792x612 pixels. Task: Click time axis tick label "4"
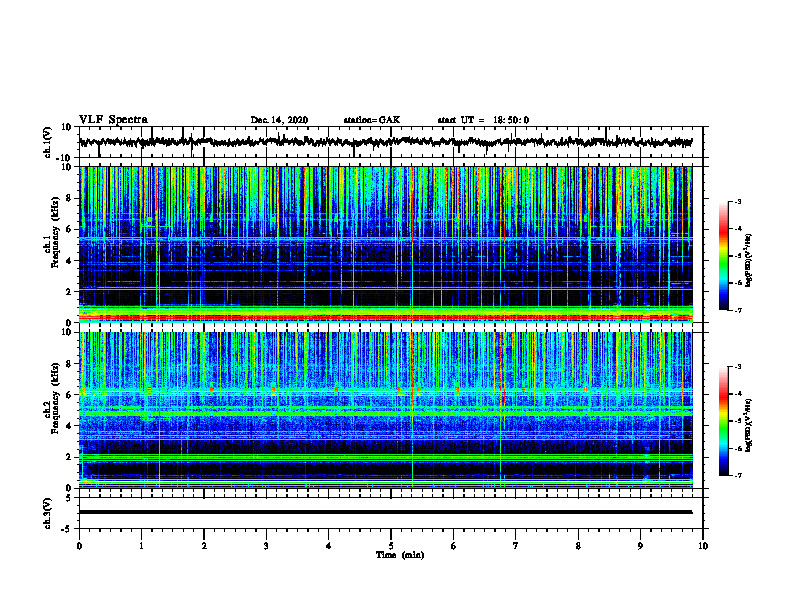tap(329, 546)
